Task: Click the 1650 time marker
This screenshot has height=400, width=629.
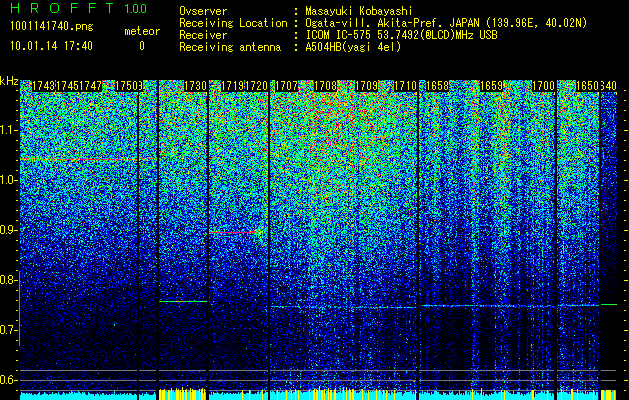Action: tap(587, 86)
